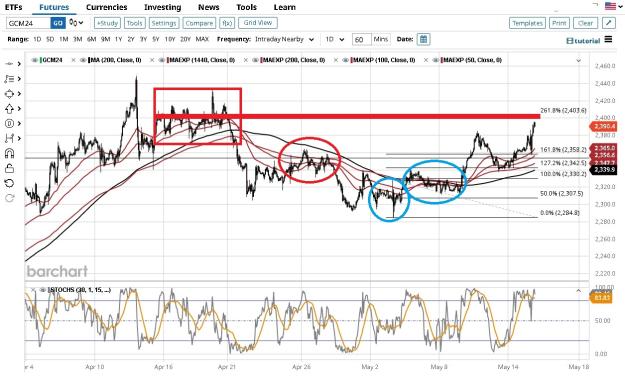Screen dimensions: 625x382
Task: Open the ETFs menu
Action: click(14, 7)
